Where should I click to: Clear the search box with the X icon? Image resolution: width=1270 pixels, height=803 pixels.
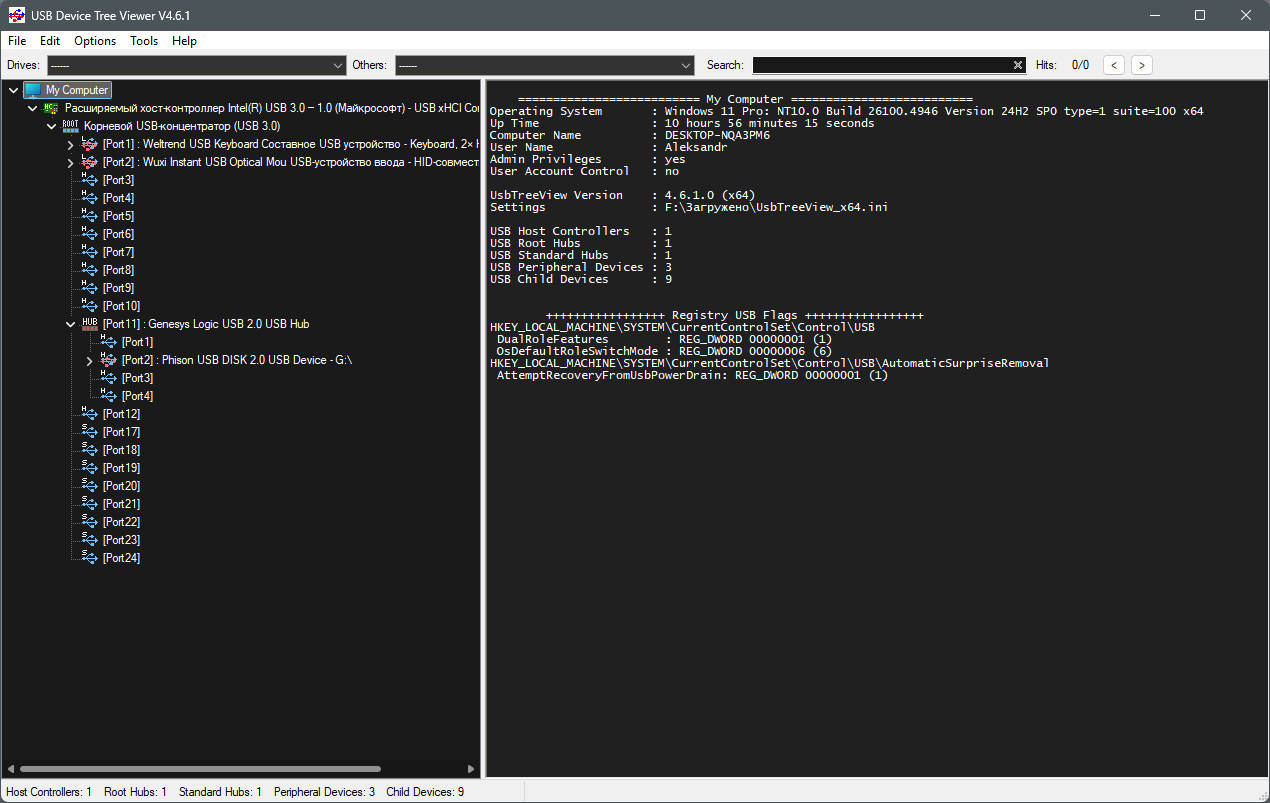[1018, 65]
